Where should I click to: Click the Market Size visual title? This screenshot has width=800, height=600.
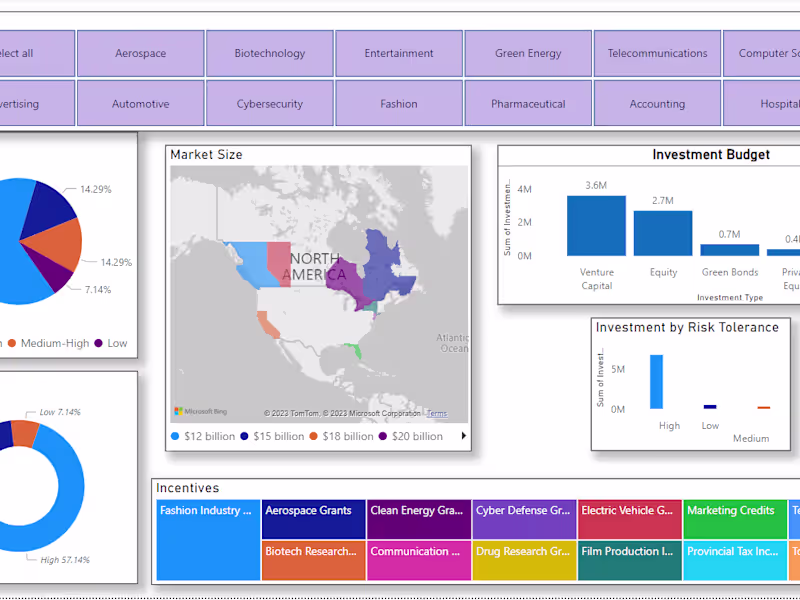click(206, 155)
